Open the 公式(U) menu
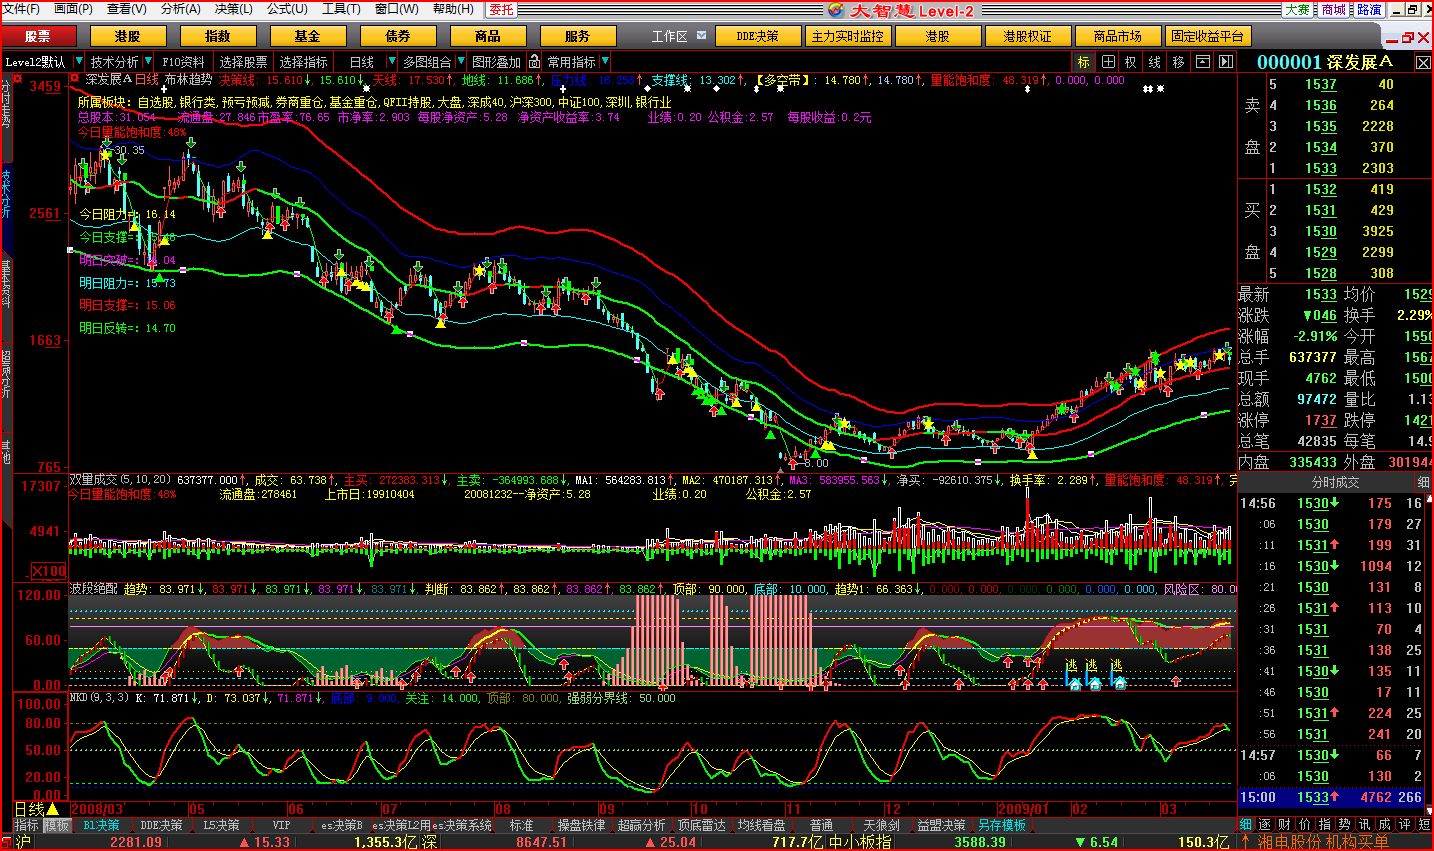The width and height of the screenshot is (1434, 851). coord(287,9)
